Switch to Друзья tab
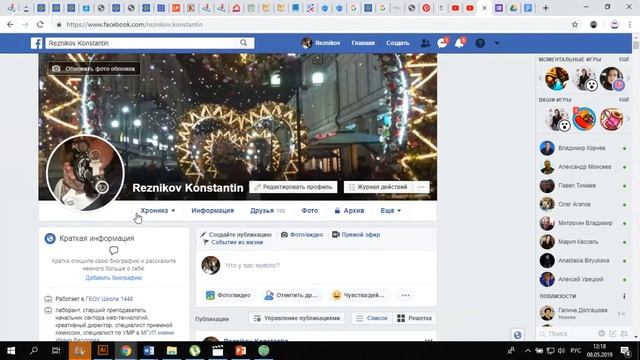Viewport: 640px width, 360px height. pos(267,211)
